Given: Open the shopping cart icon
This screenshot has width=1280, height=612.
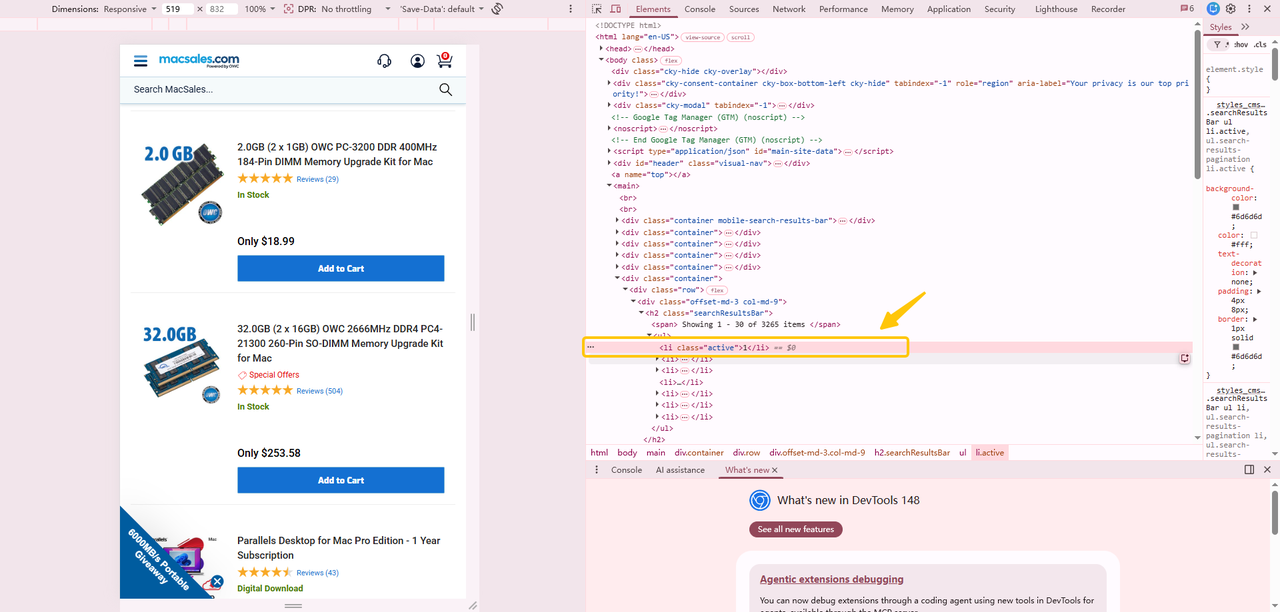Looking at the screenshot, I should pyautogui.click(x=445, y=60).
